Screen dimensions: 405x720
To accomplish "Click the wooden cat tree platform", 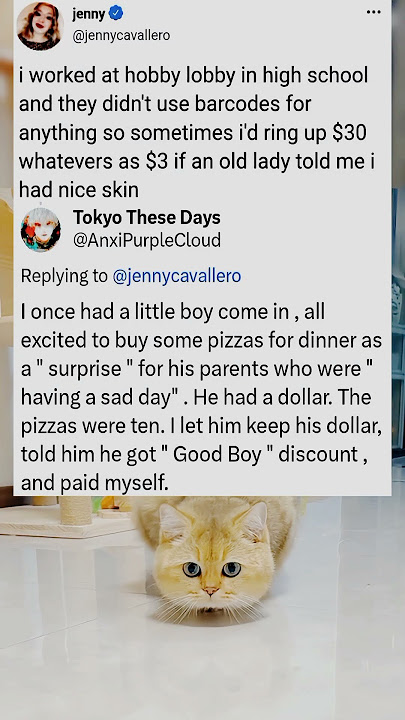I will tap(67, 529).
